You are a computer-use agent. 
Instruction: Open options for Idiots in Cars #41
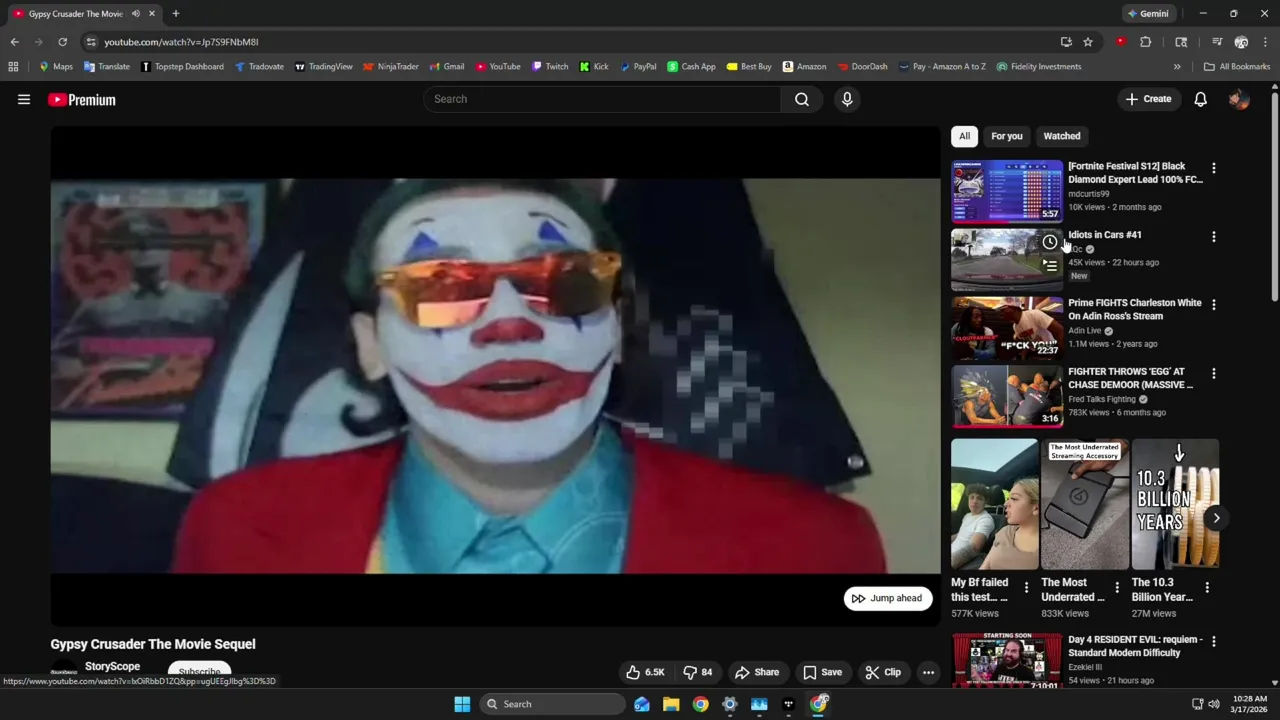[1213, 237]
